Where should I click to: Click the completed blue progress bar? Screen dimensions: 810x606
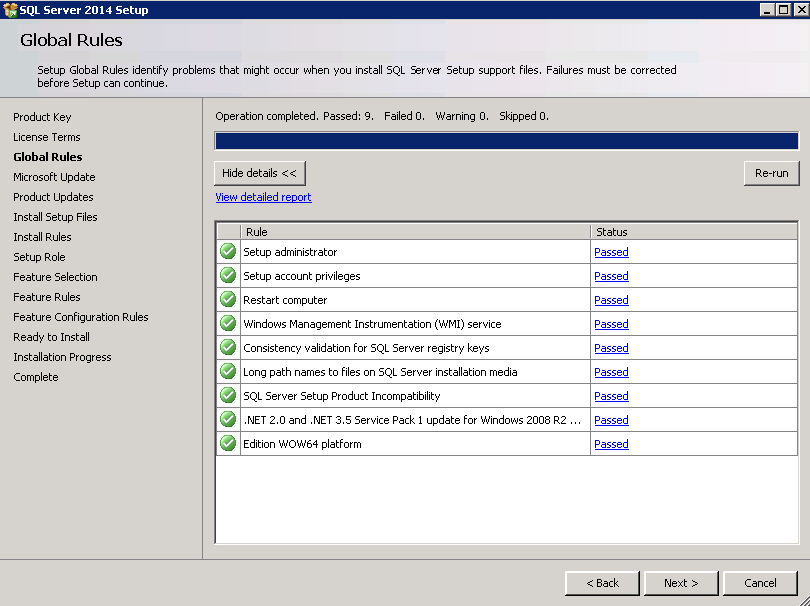pyautogui.click(x=507, y=141)
